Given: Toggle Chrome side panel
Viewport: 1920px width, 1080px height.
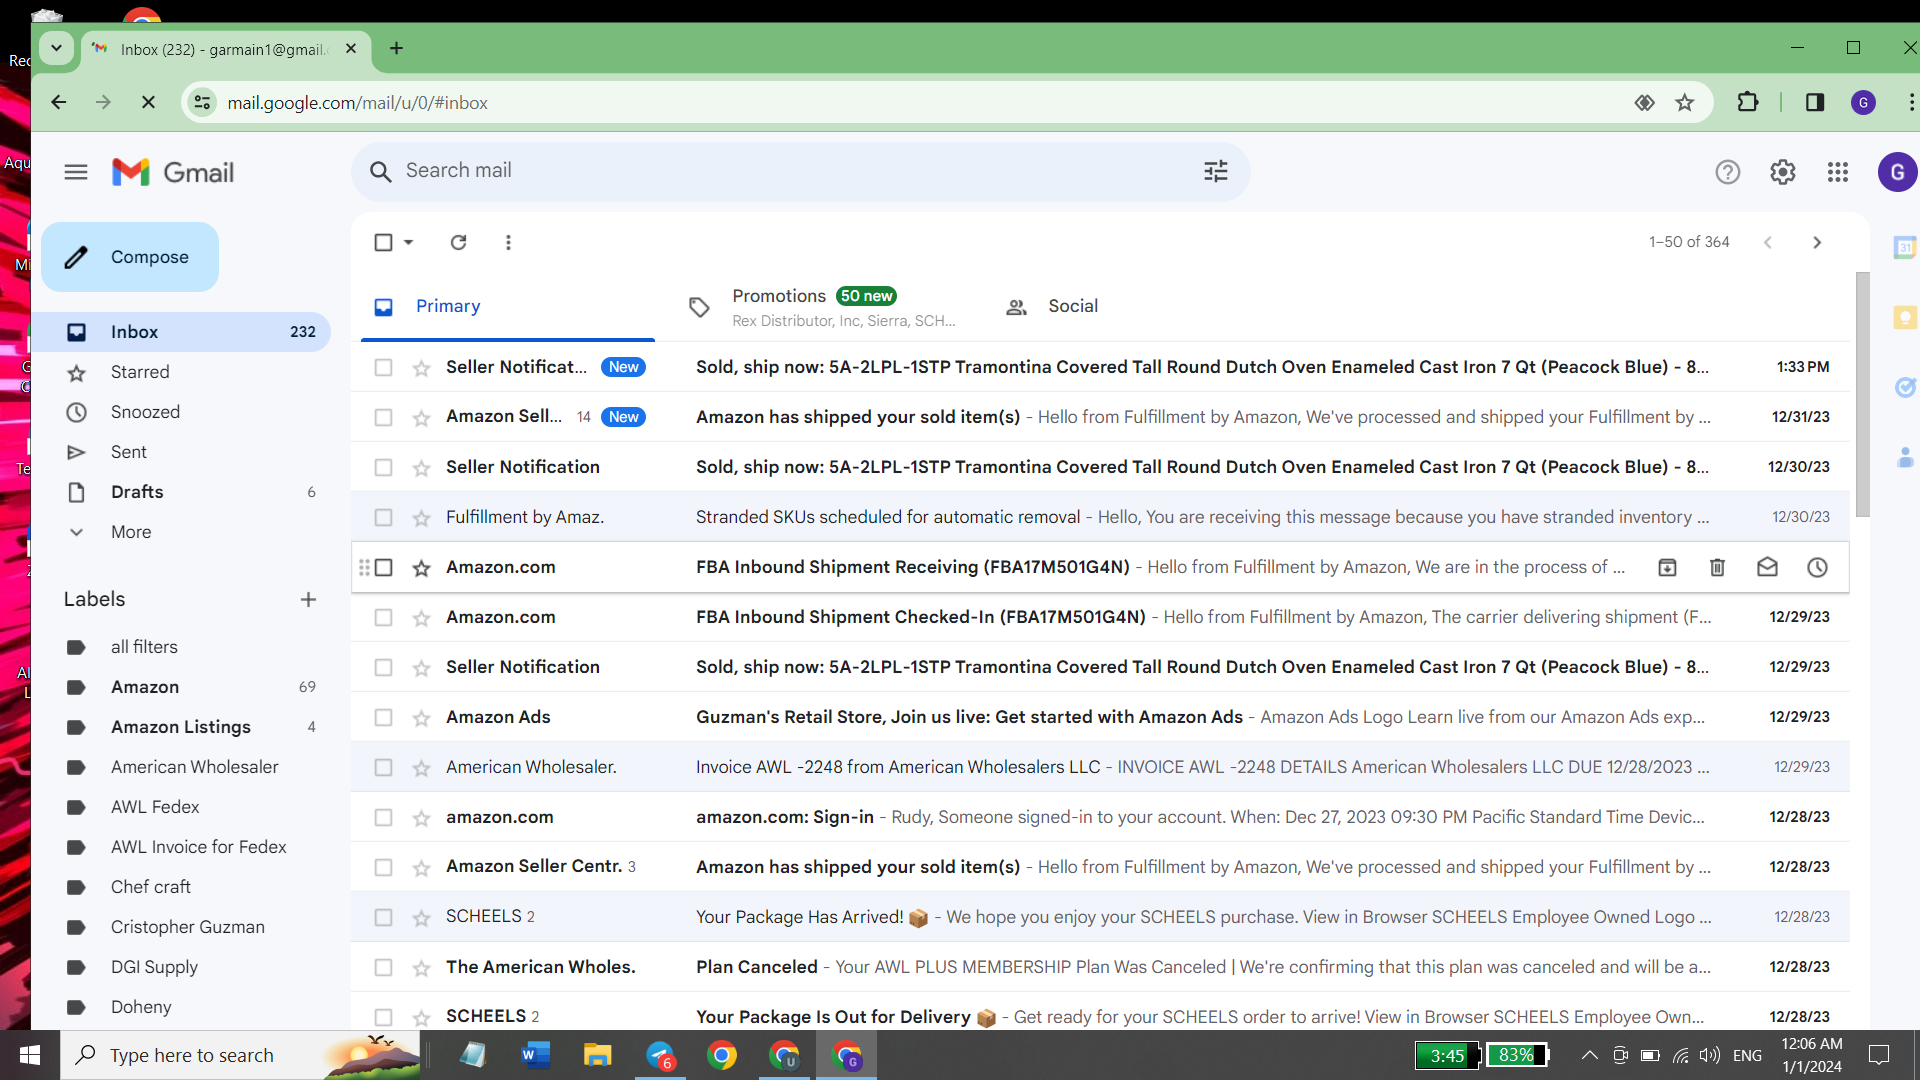Looking at the screenshot, I should tap(1815, 102).
